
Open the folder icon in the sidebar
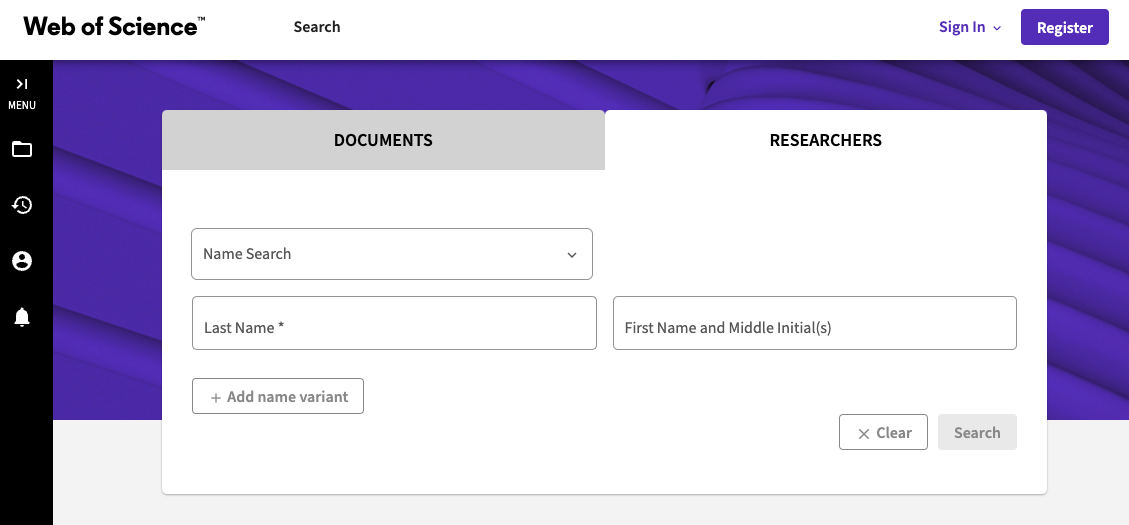coord(22,149)
